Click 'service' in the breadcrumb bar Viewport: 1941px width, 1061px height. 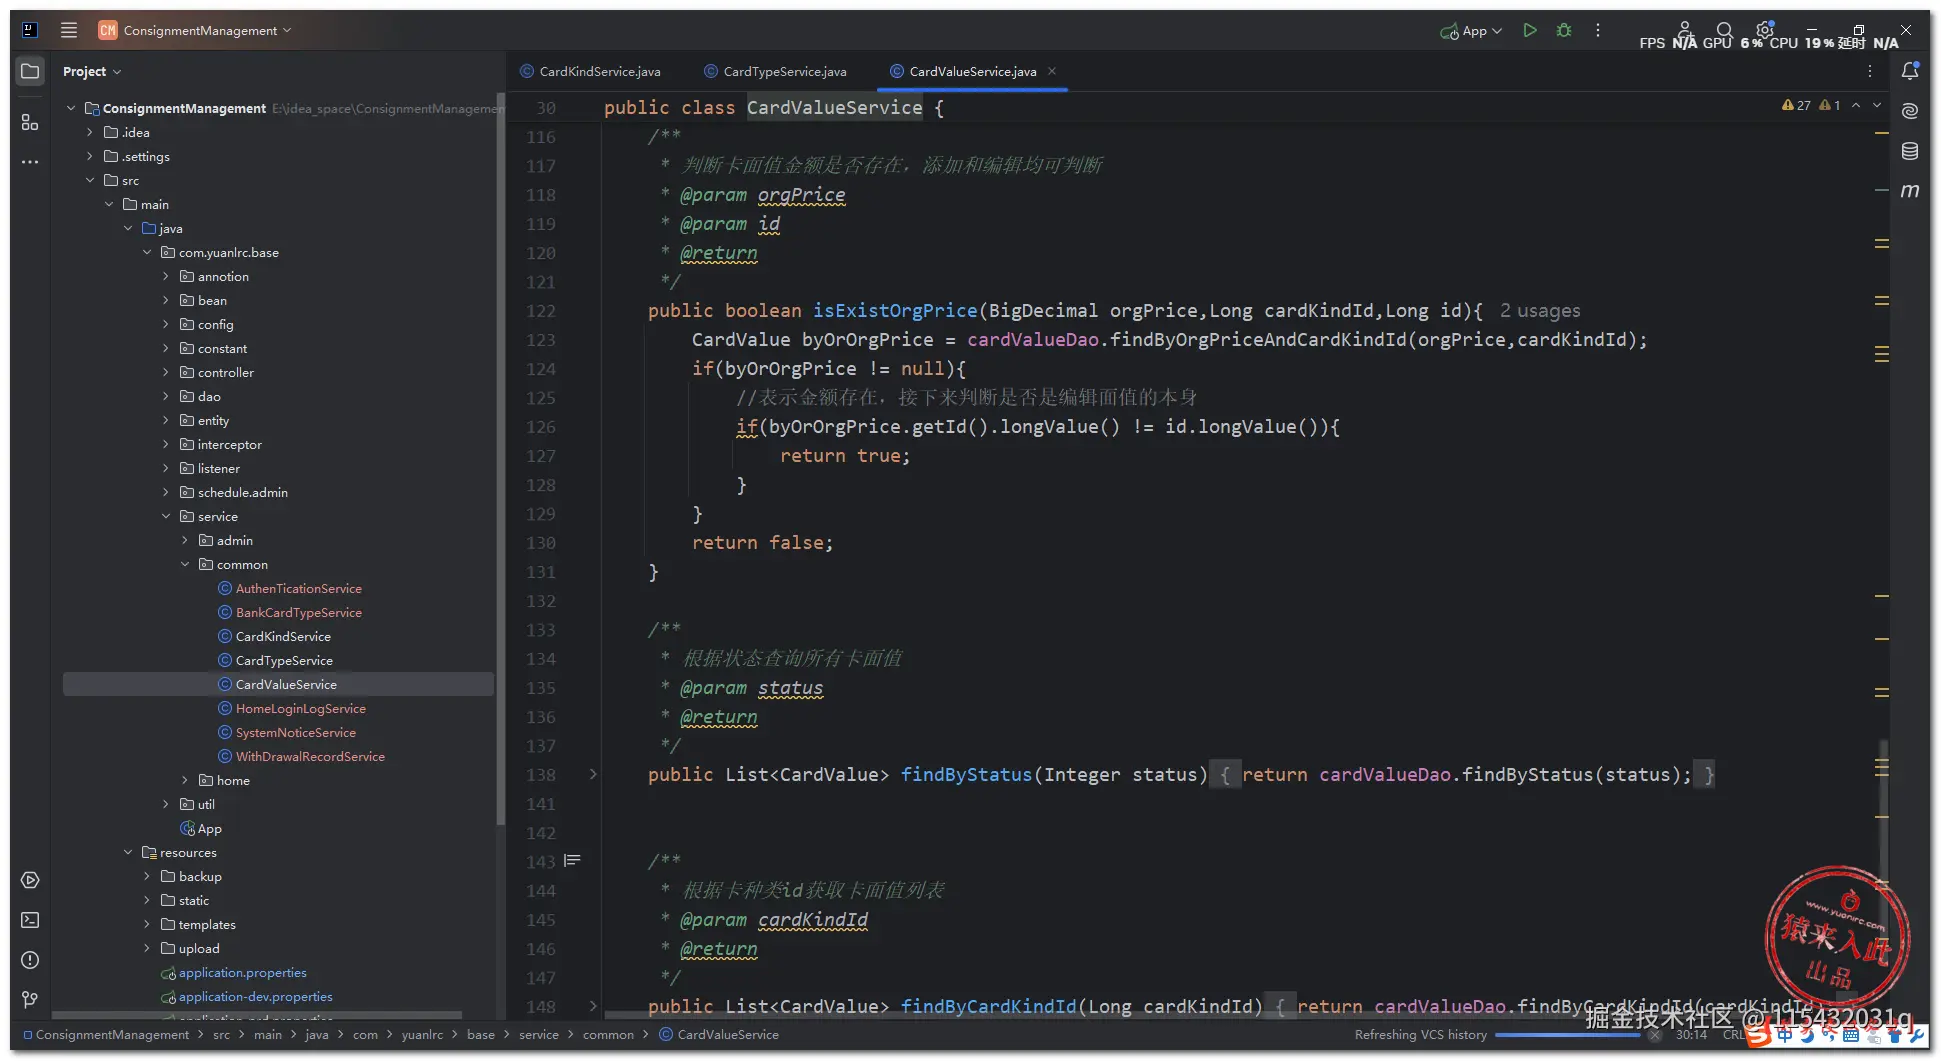[539, 1034]
